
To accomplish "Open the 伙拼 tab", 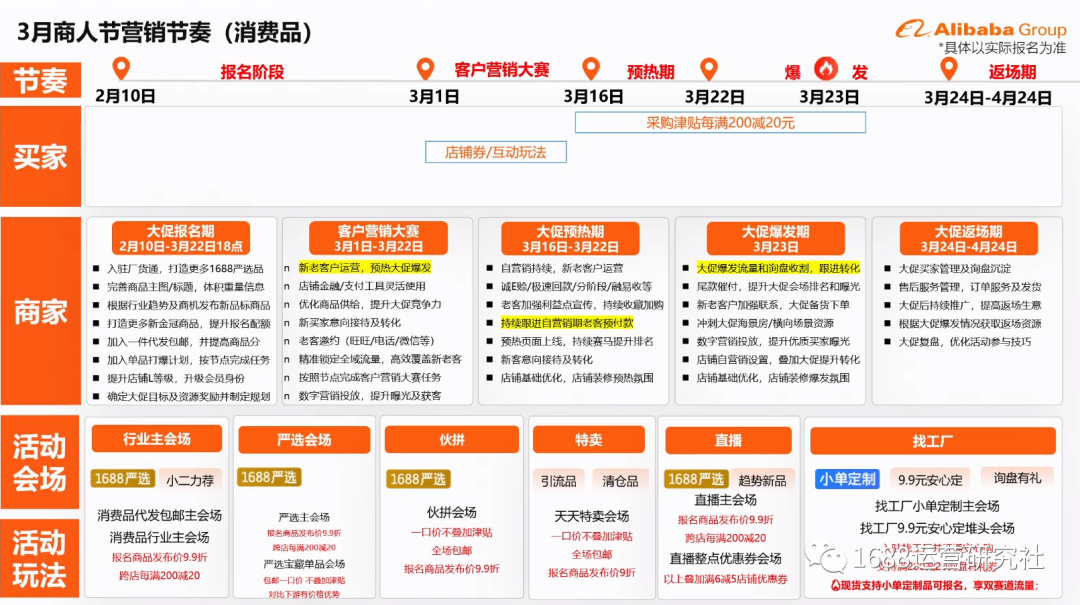I will click(x=452, y=440).
